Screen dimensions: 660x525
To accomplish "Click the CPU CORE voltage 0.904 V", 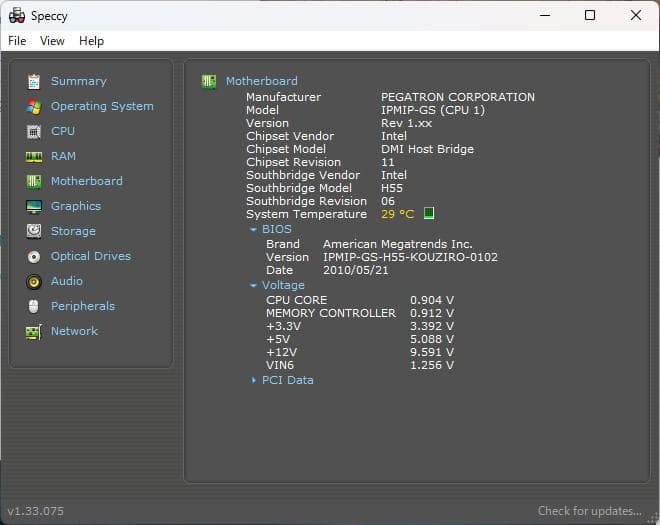I will click(x=432, y=300).
